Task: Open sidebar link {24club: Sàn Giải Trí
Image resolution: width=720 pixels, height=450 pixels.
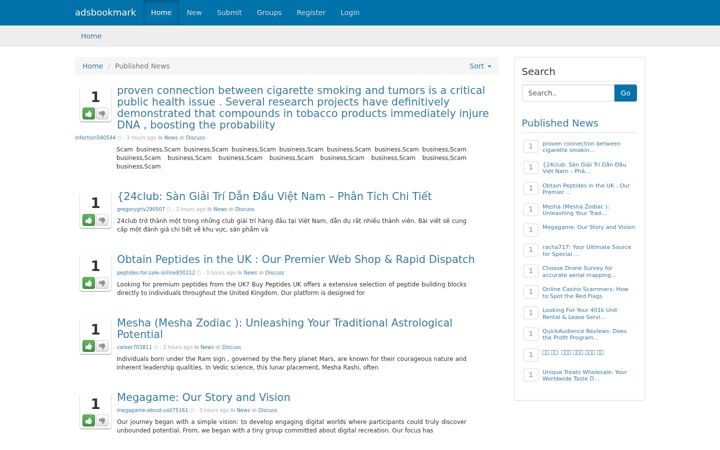Action: 584,168
